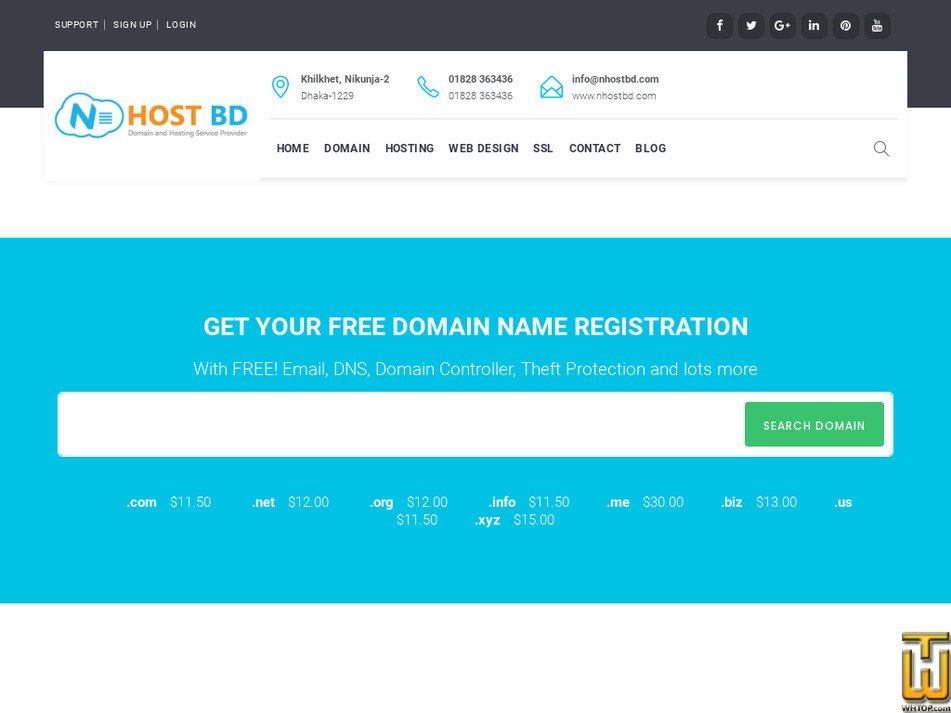This screenshot has width=951, height=713.
Task: Select the .com $11.50 price link
Action: pos(170,502)
